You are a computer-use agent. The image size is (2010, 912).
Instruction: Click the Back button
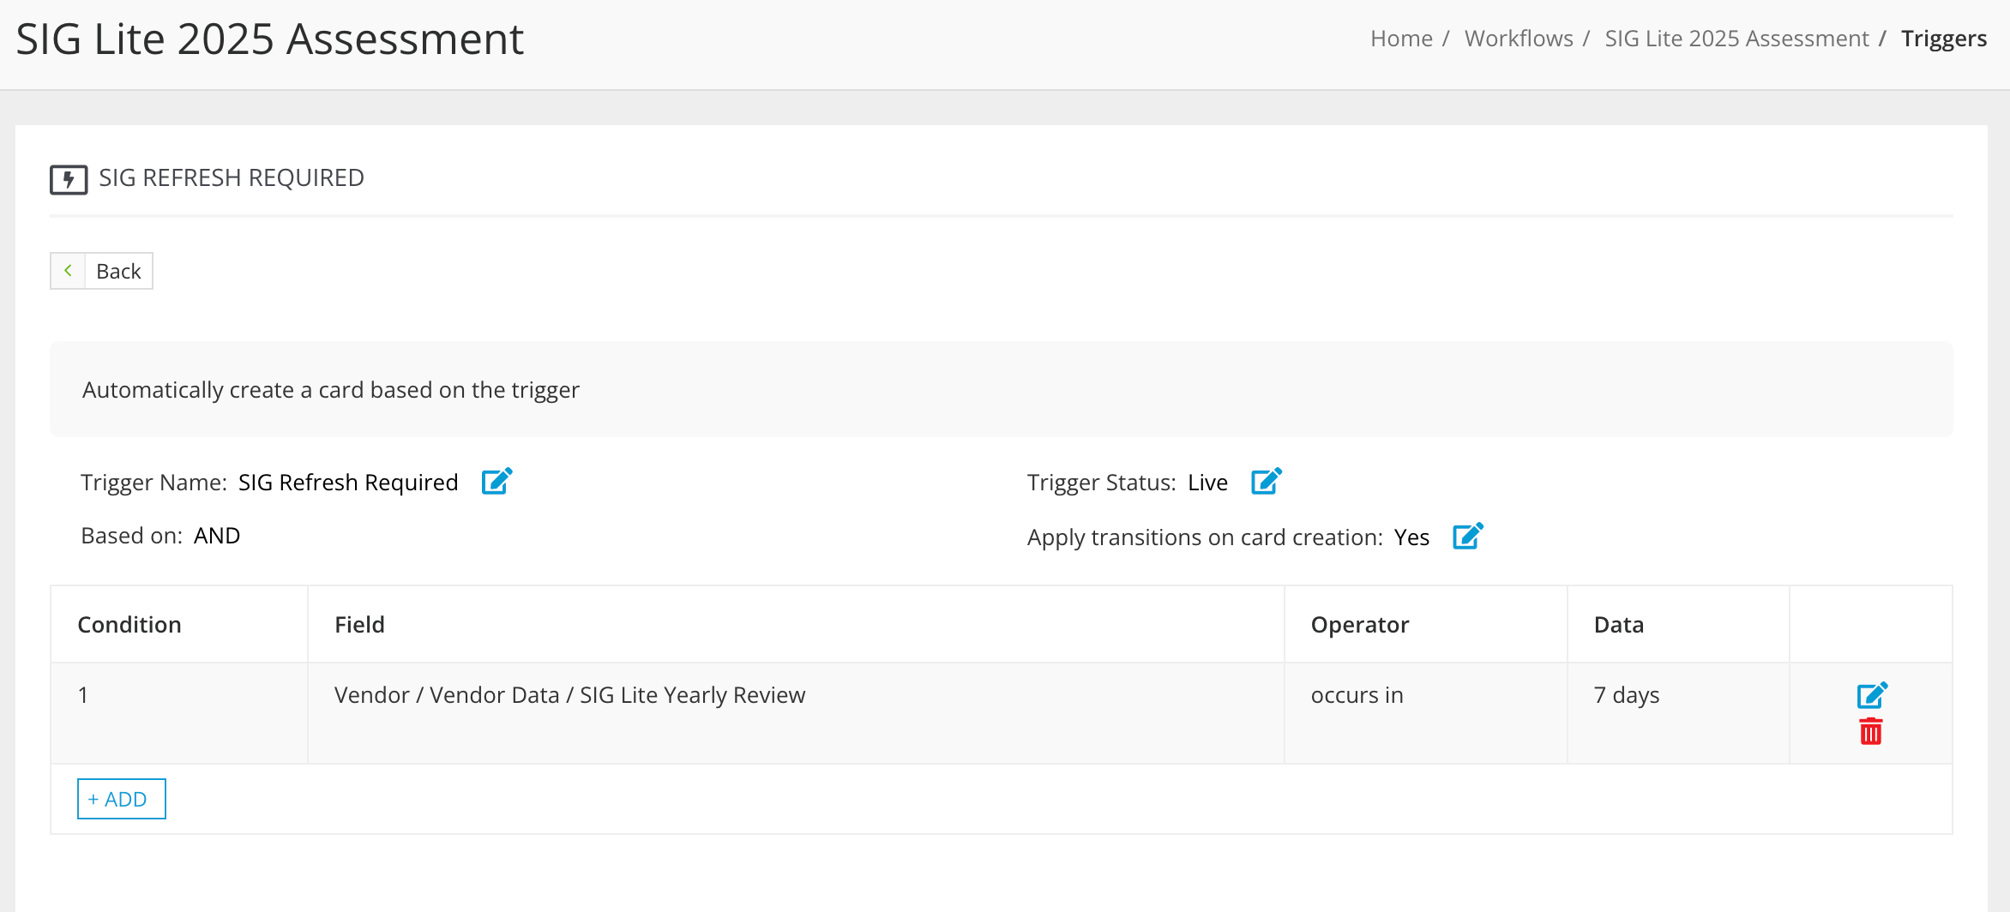click(118, 270)
